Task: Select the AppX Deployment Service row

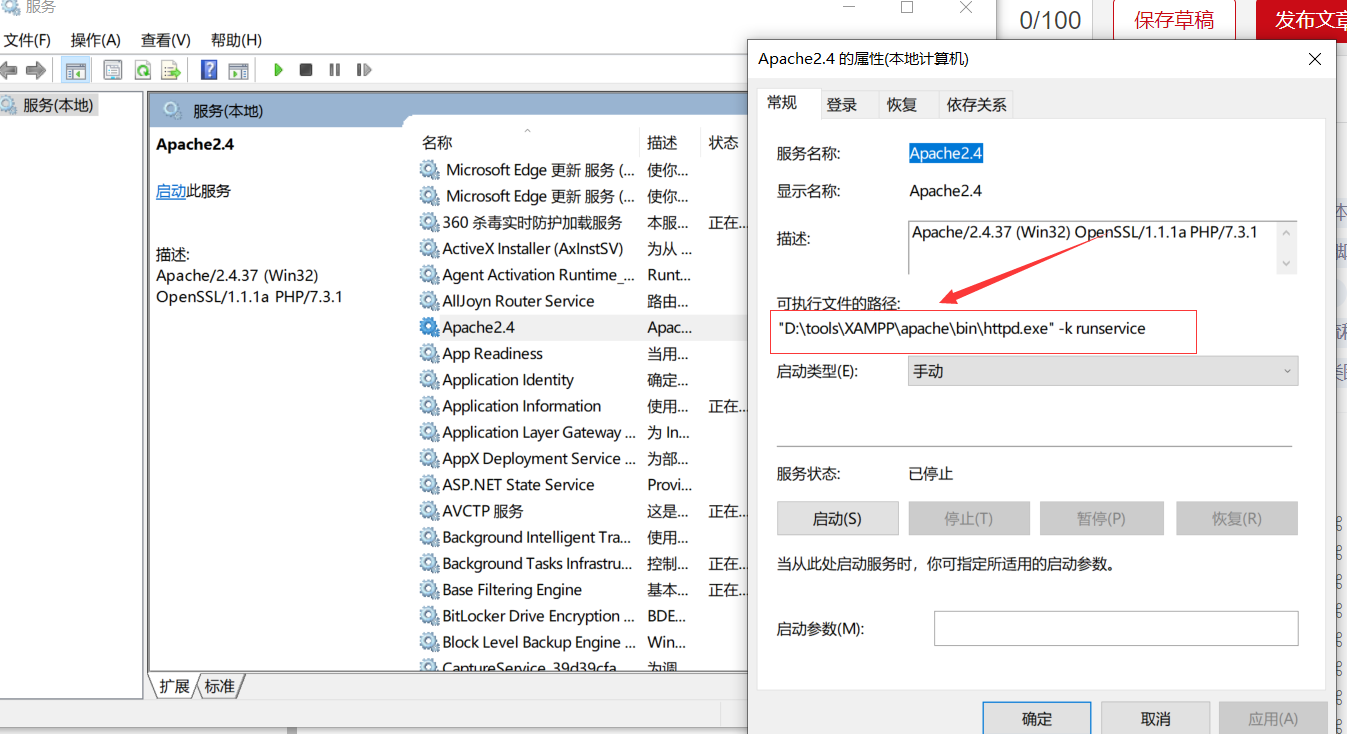Action: (582, 458)
